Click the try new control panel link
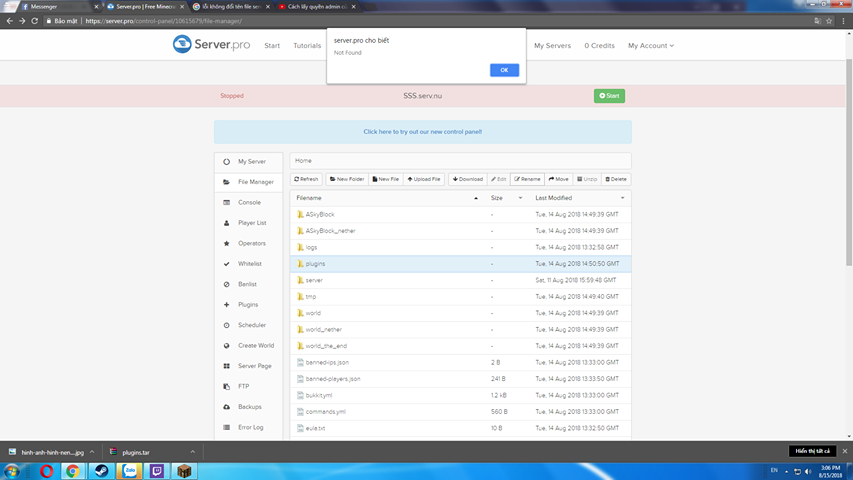Viewport: 853px width, 480px height. 422,132
